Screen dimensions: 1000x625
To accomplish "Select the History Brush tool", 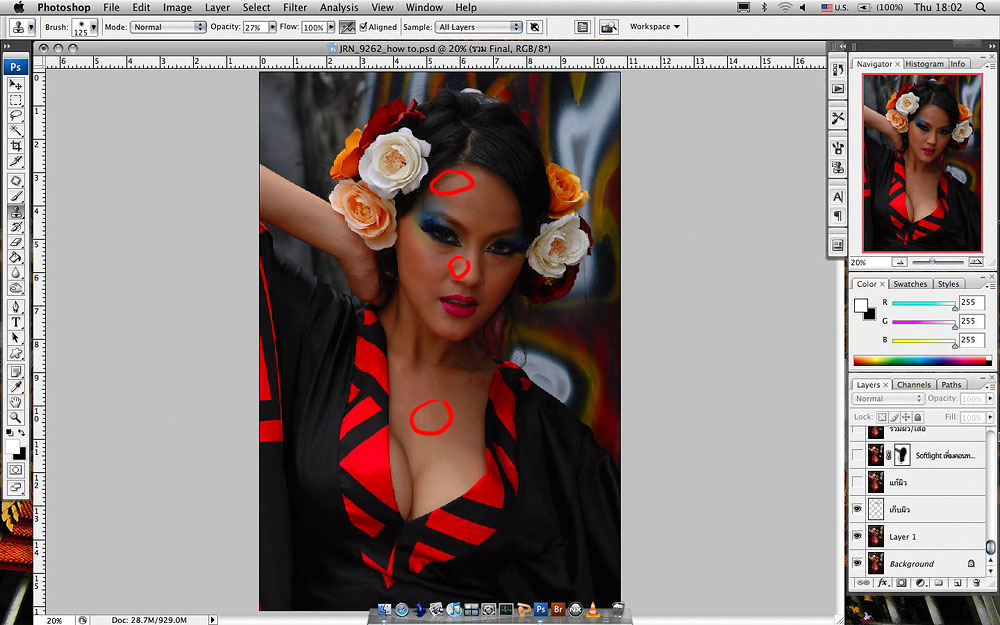I will [x=15, y=227].
